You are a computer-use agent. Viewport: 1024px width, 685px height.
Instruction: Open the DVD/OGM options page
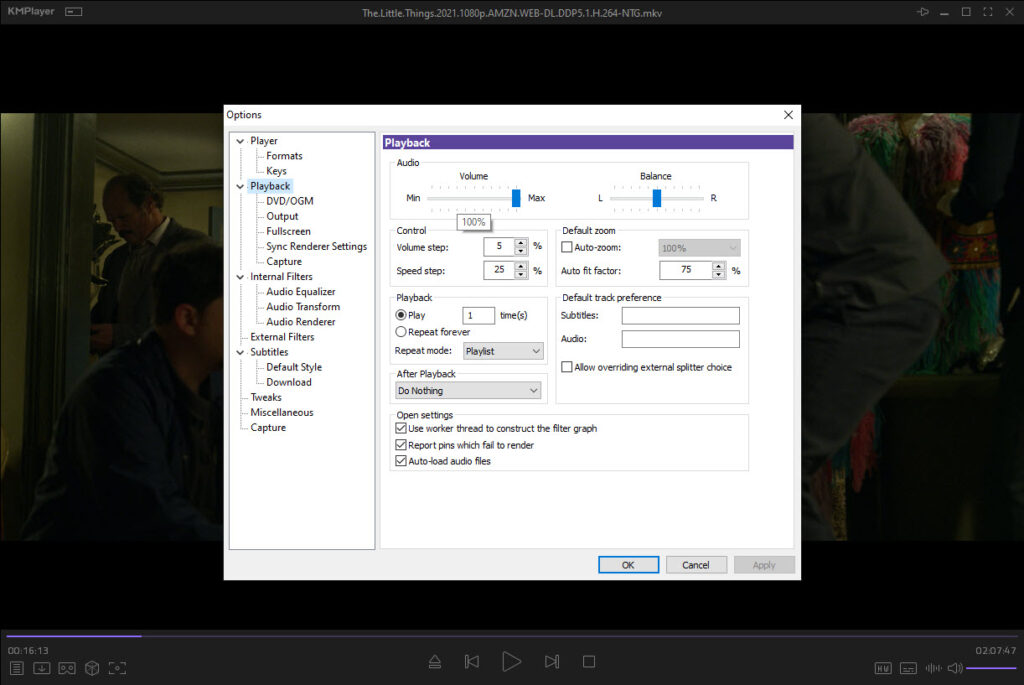point(289,201)
